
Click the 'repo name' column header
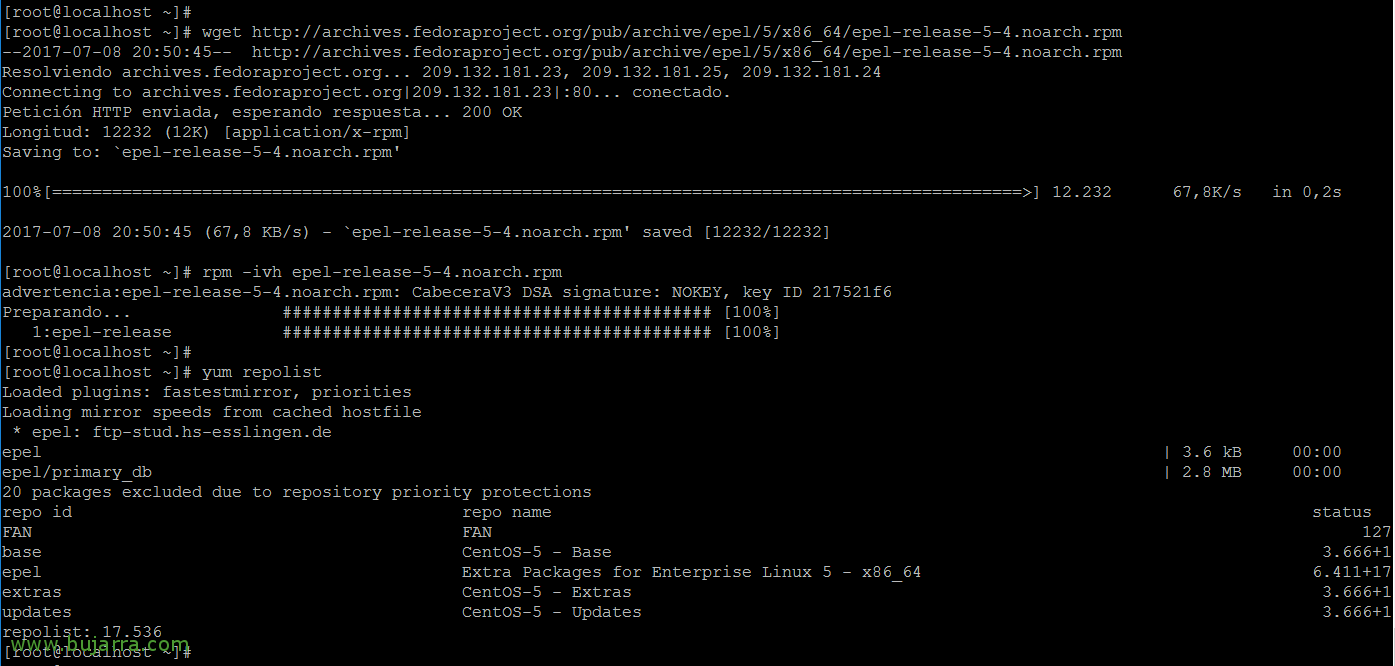507,512
